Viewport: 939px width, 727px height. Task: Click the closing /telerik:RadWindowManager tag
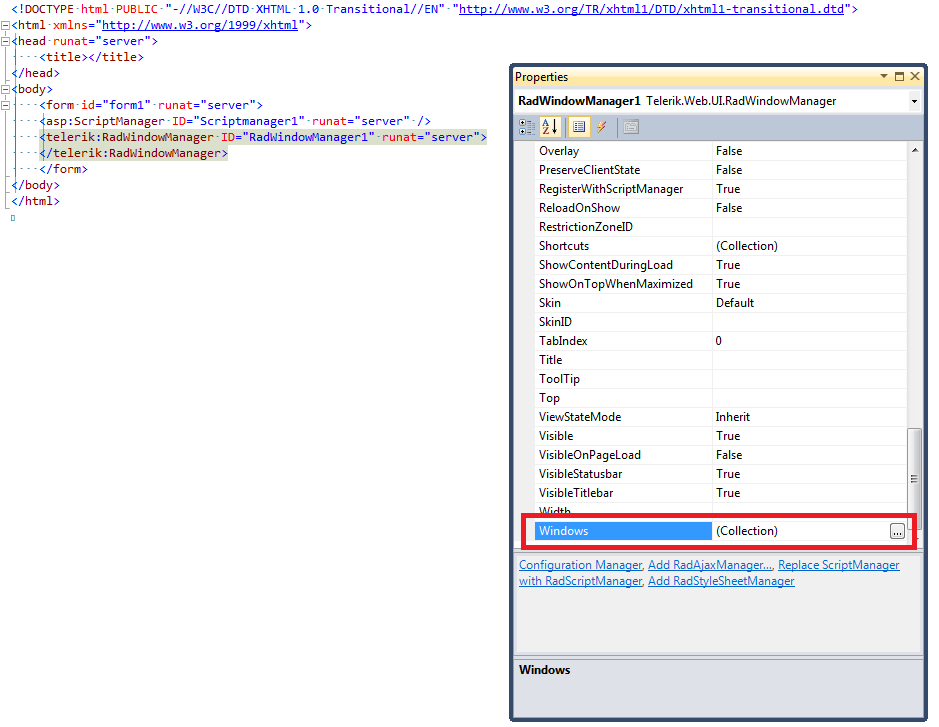(x=134, y=153)
